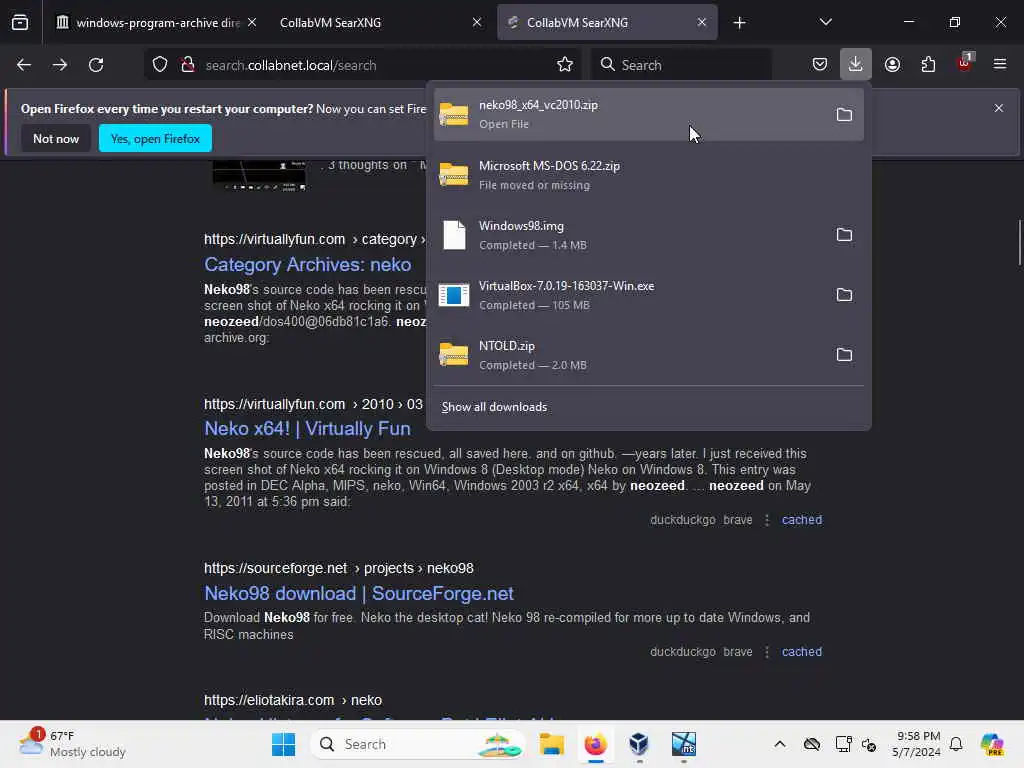Open the Firefox View tab list icon
The width and height of the screenshot is (1024, 768).
20,23
